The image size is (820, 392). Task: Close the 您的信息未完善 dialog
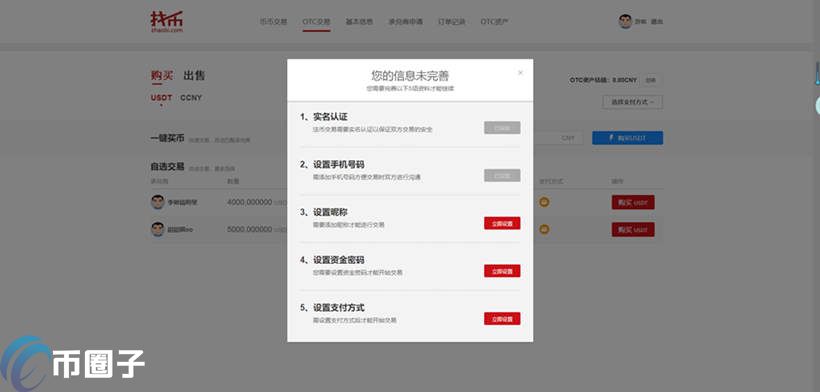[520, 73]
